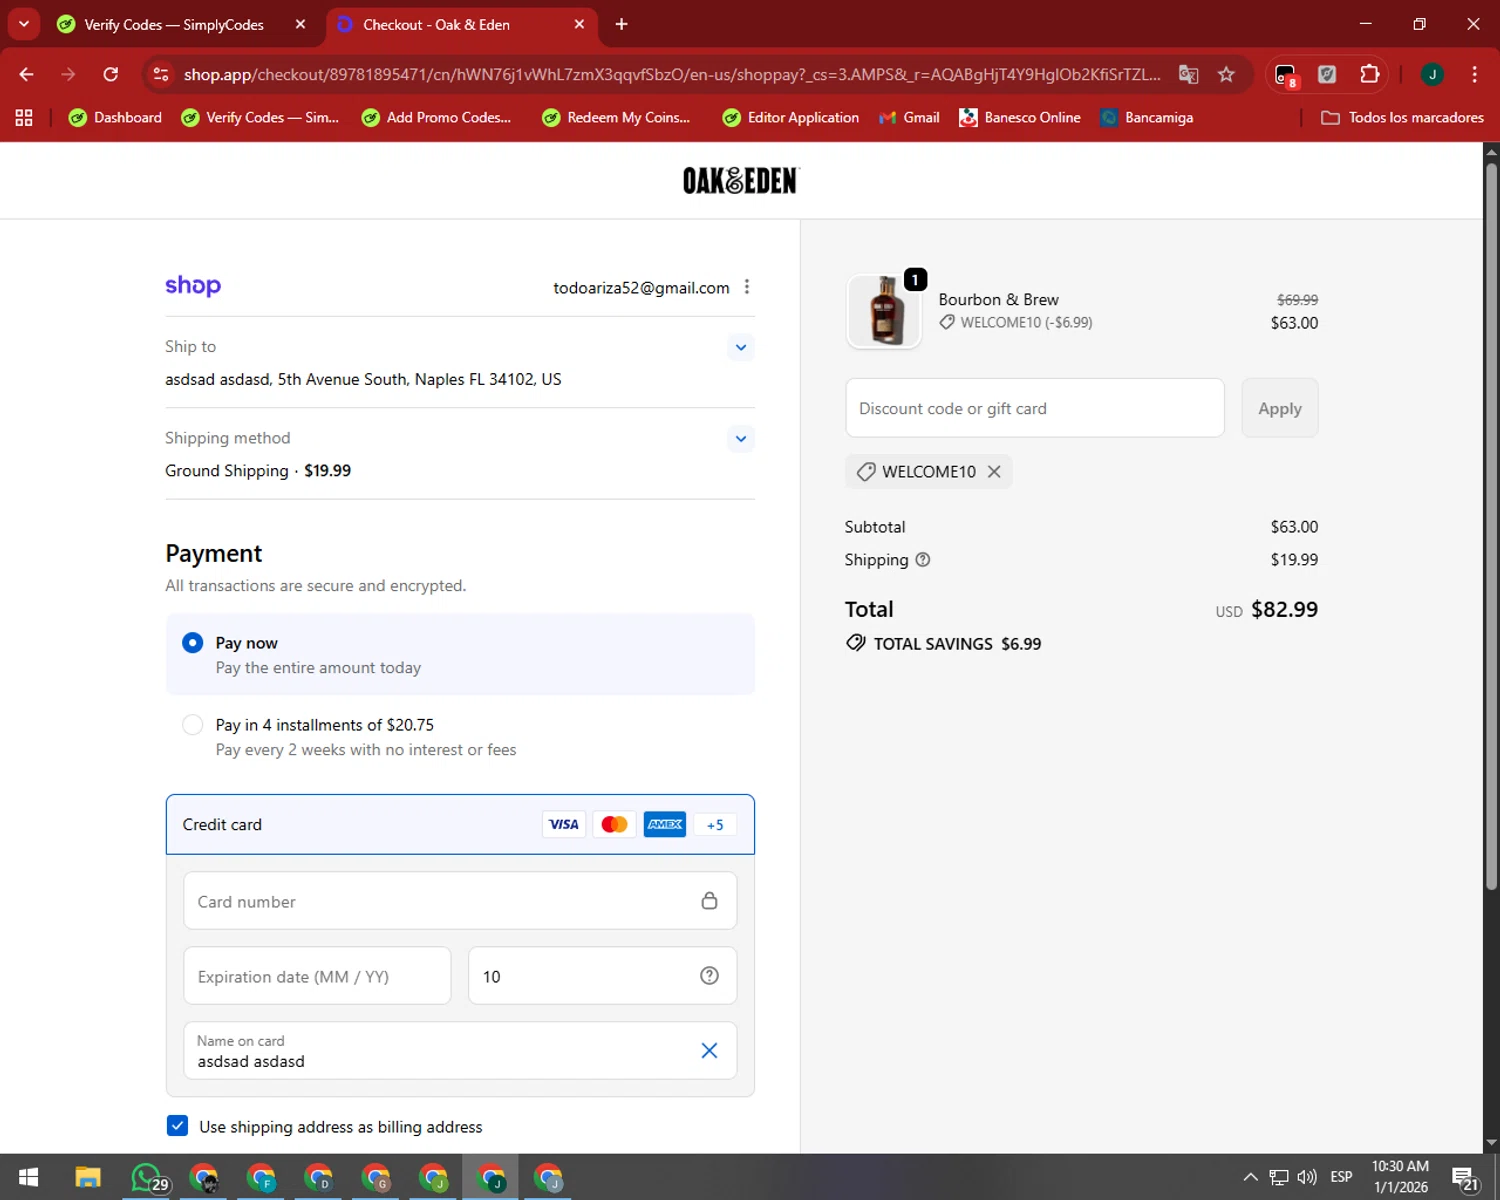Viewport: 1500px width, 1200px height.
Task: Click the lock icon in Card number field
Action: coord(709,901)
